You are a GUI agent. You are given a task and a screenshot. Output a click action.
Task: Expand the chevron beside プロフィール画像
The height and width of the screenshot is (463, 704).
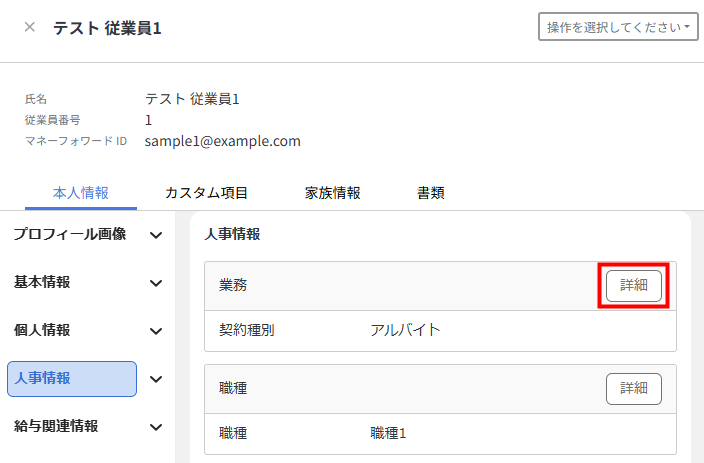click(156, 235)
